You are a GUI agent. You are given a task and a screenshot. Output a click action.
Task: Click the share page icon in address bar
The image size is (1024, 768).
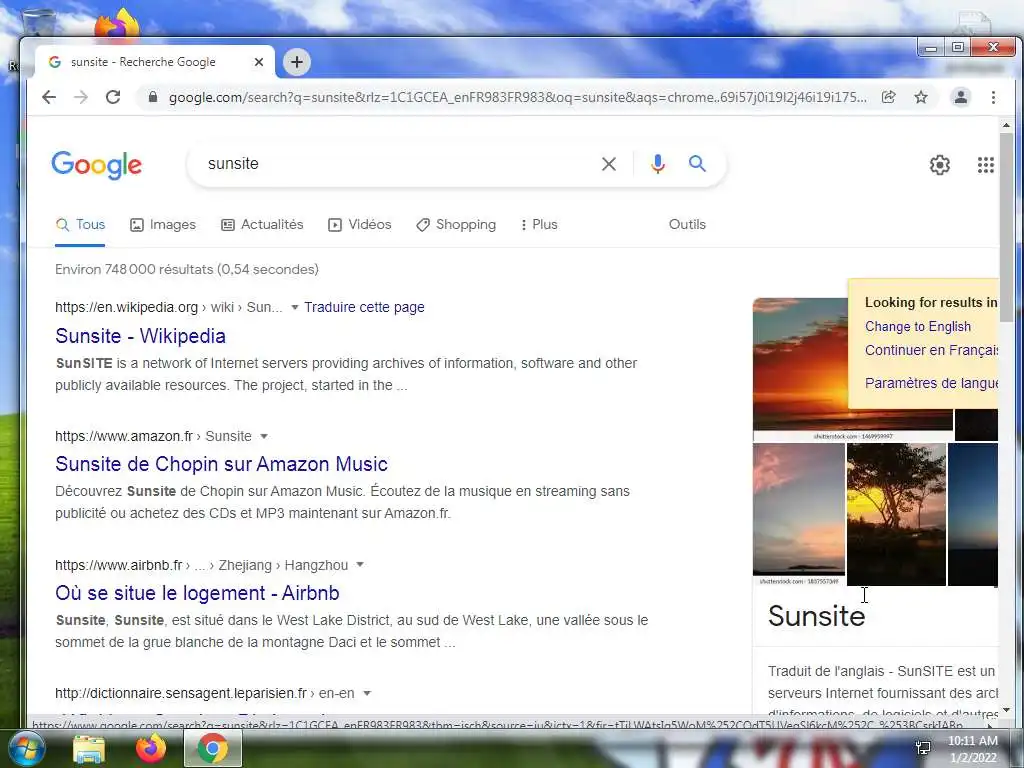[888, 97]
